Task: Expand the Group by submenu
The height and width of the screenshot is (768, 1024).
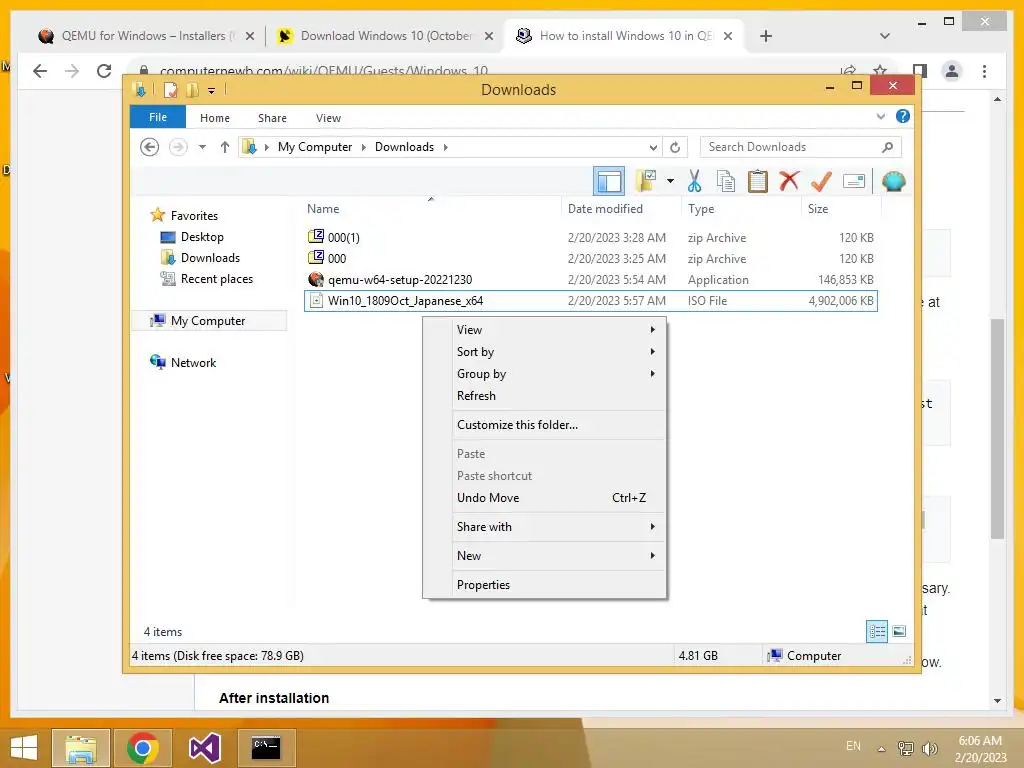Action: (558, 374)
